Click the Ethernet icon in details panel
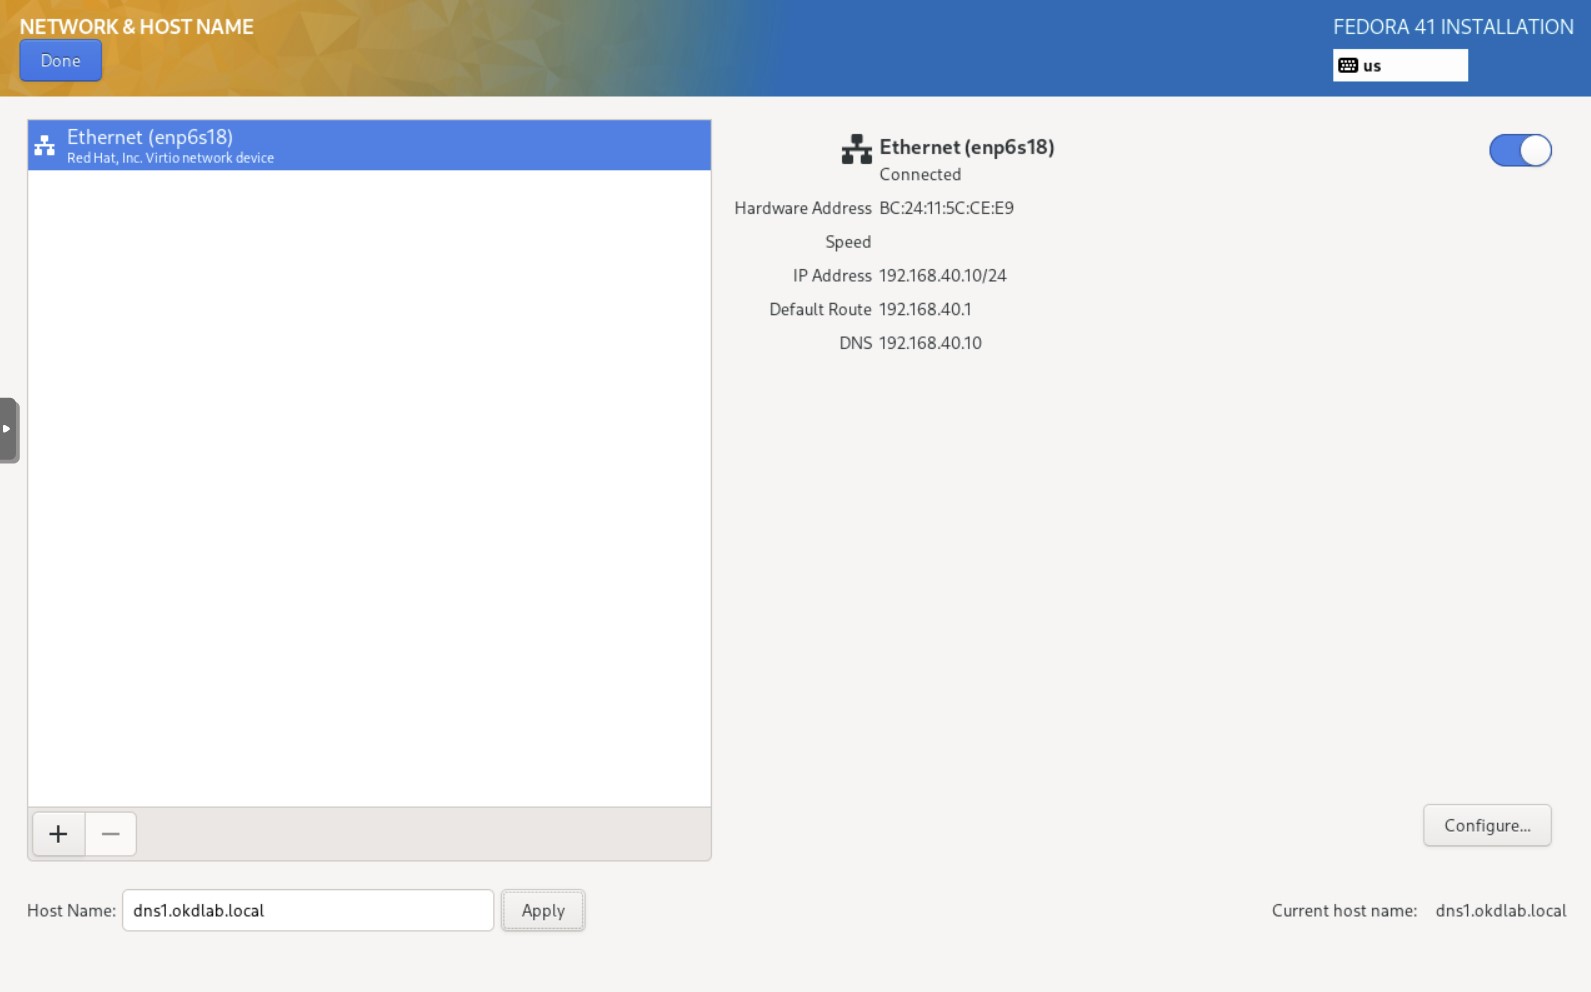Screen dimensions: 1591x992 pos(856,149)
